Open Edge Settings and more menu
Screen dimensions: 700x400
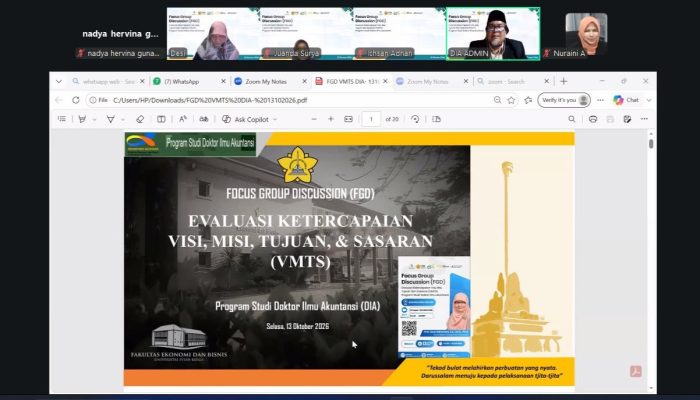(x=600, y=100)
